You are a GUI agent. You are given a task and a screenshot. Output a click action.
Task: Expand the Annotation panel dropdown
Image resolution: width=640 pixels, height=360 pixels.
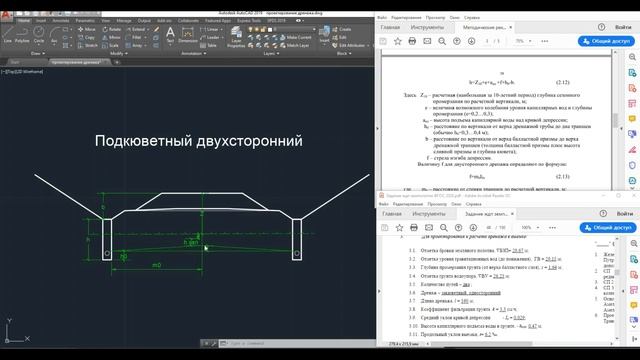(x=193, y=53)
